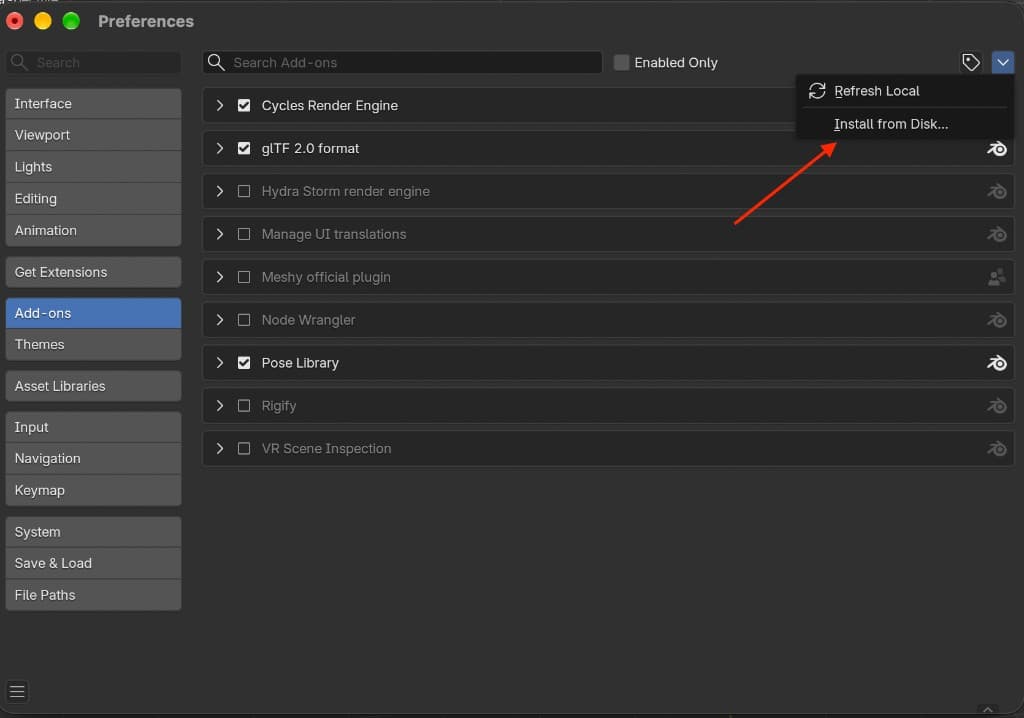Open Keymap preferences section
This screenshot has width=1024, height=718.
pos(93,491)
